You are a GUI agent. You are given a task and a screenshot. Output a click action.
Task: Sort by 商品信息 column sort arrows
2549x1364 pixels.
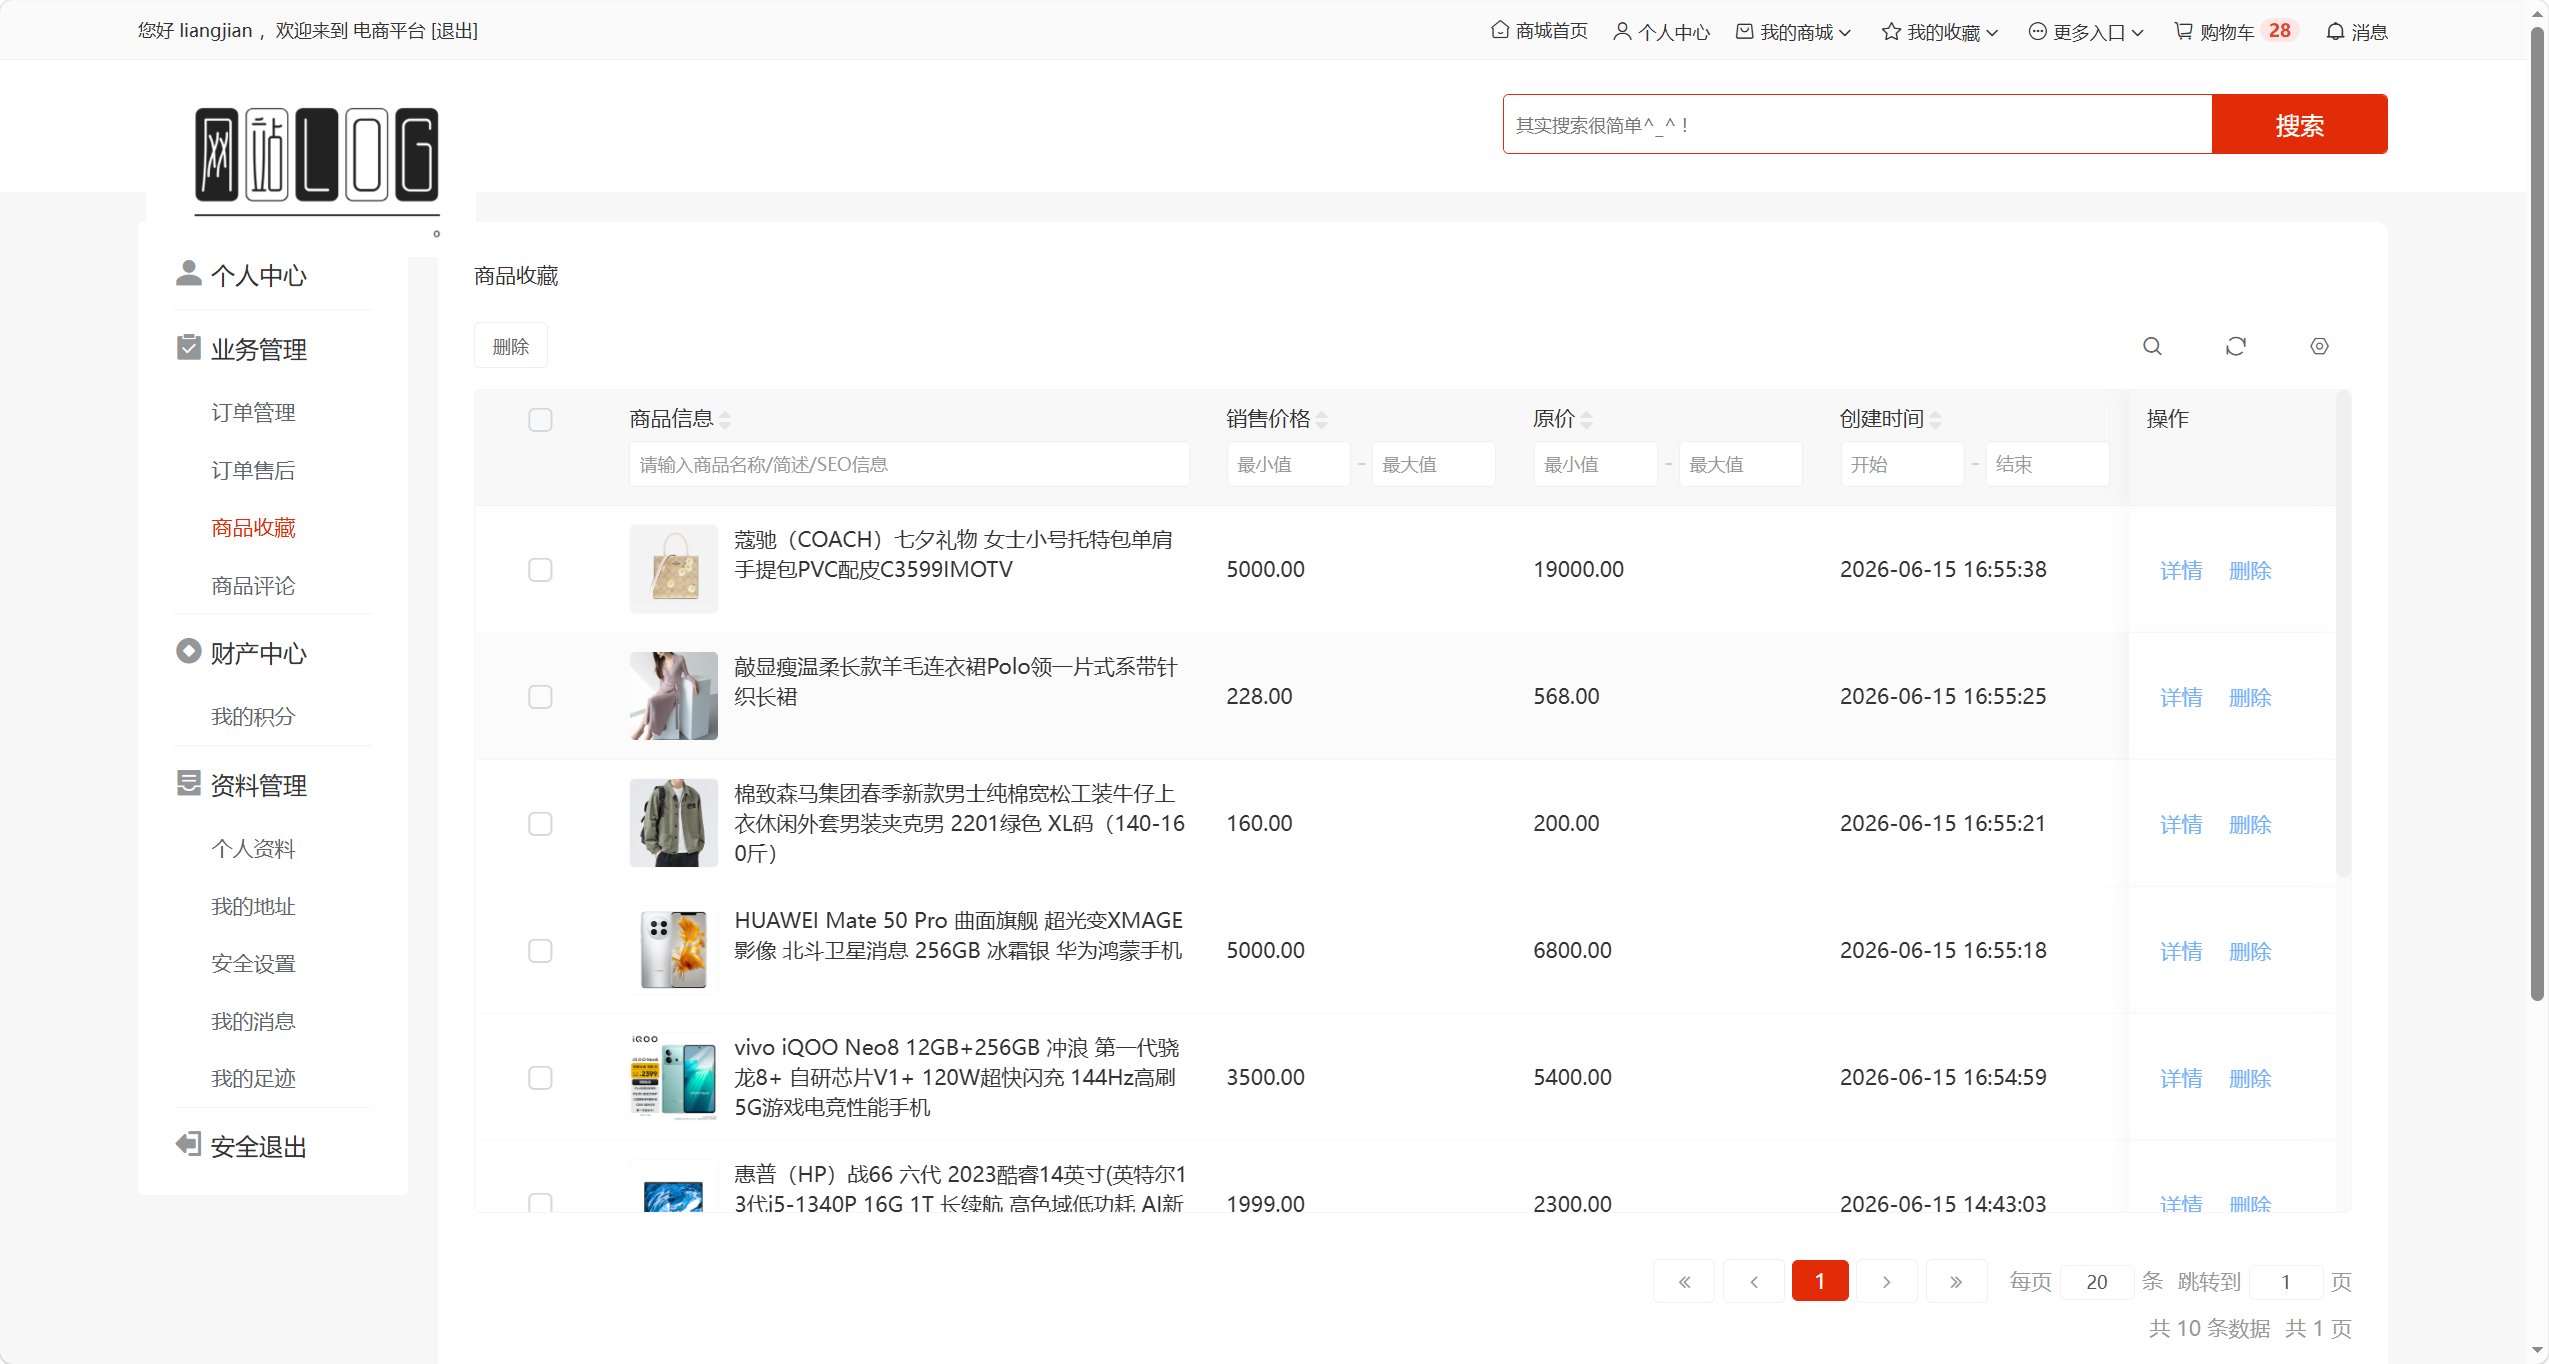(725, 420)
